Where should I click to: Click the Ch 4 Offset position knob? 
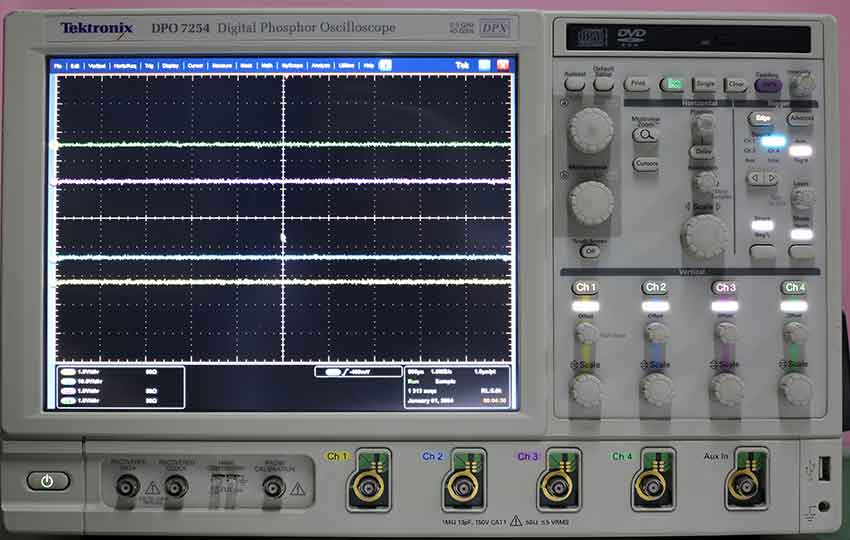(x=795, y=332)
